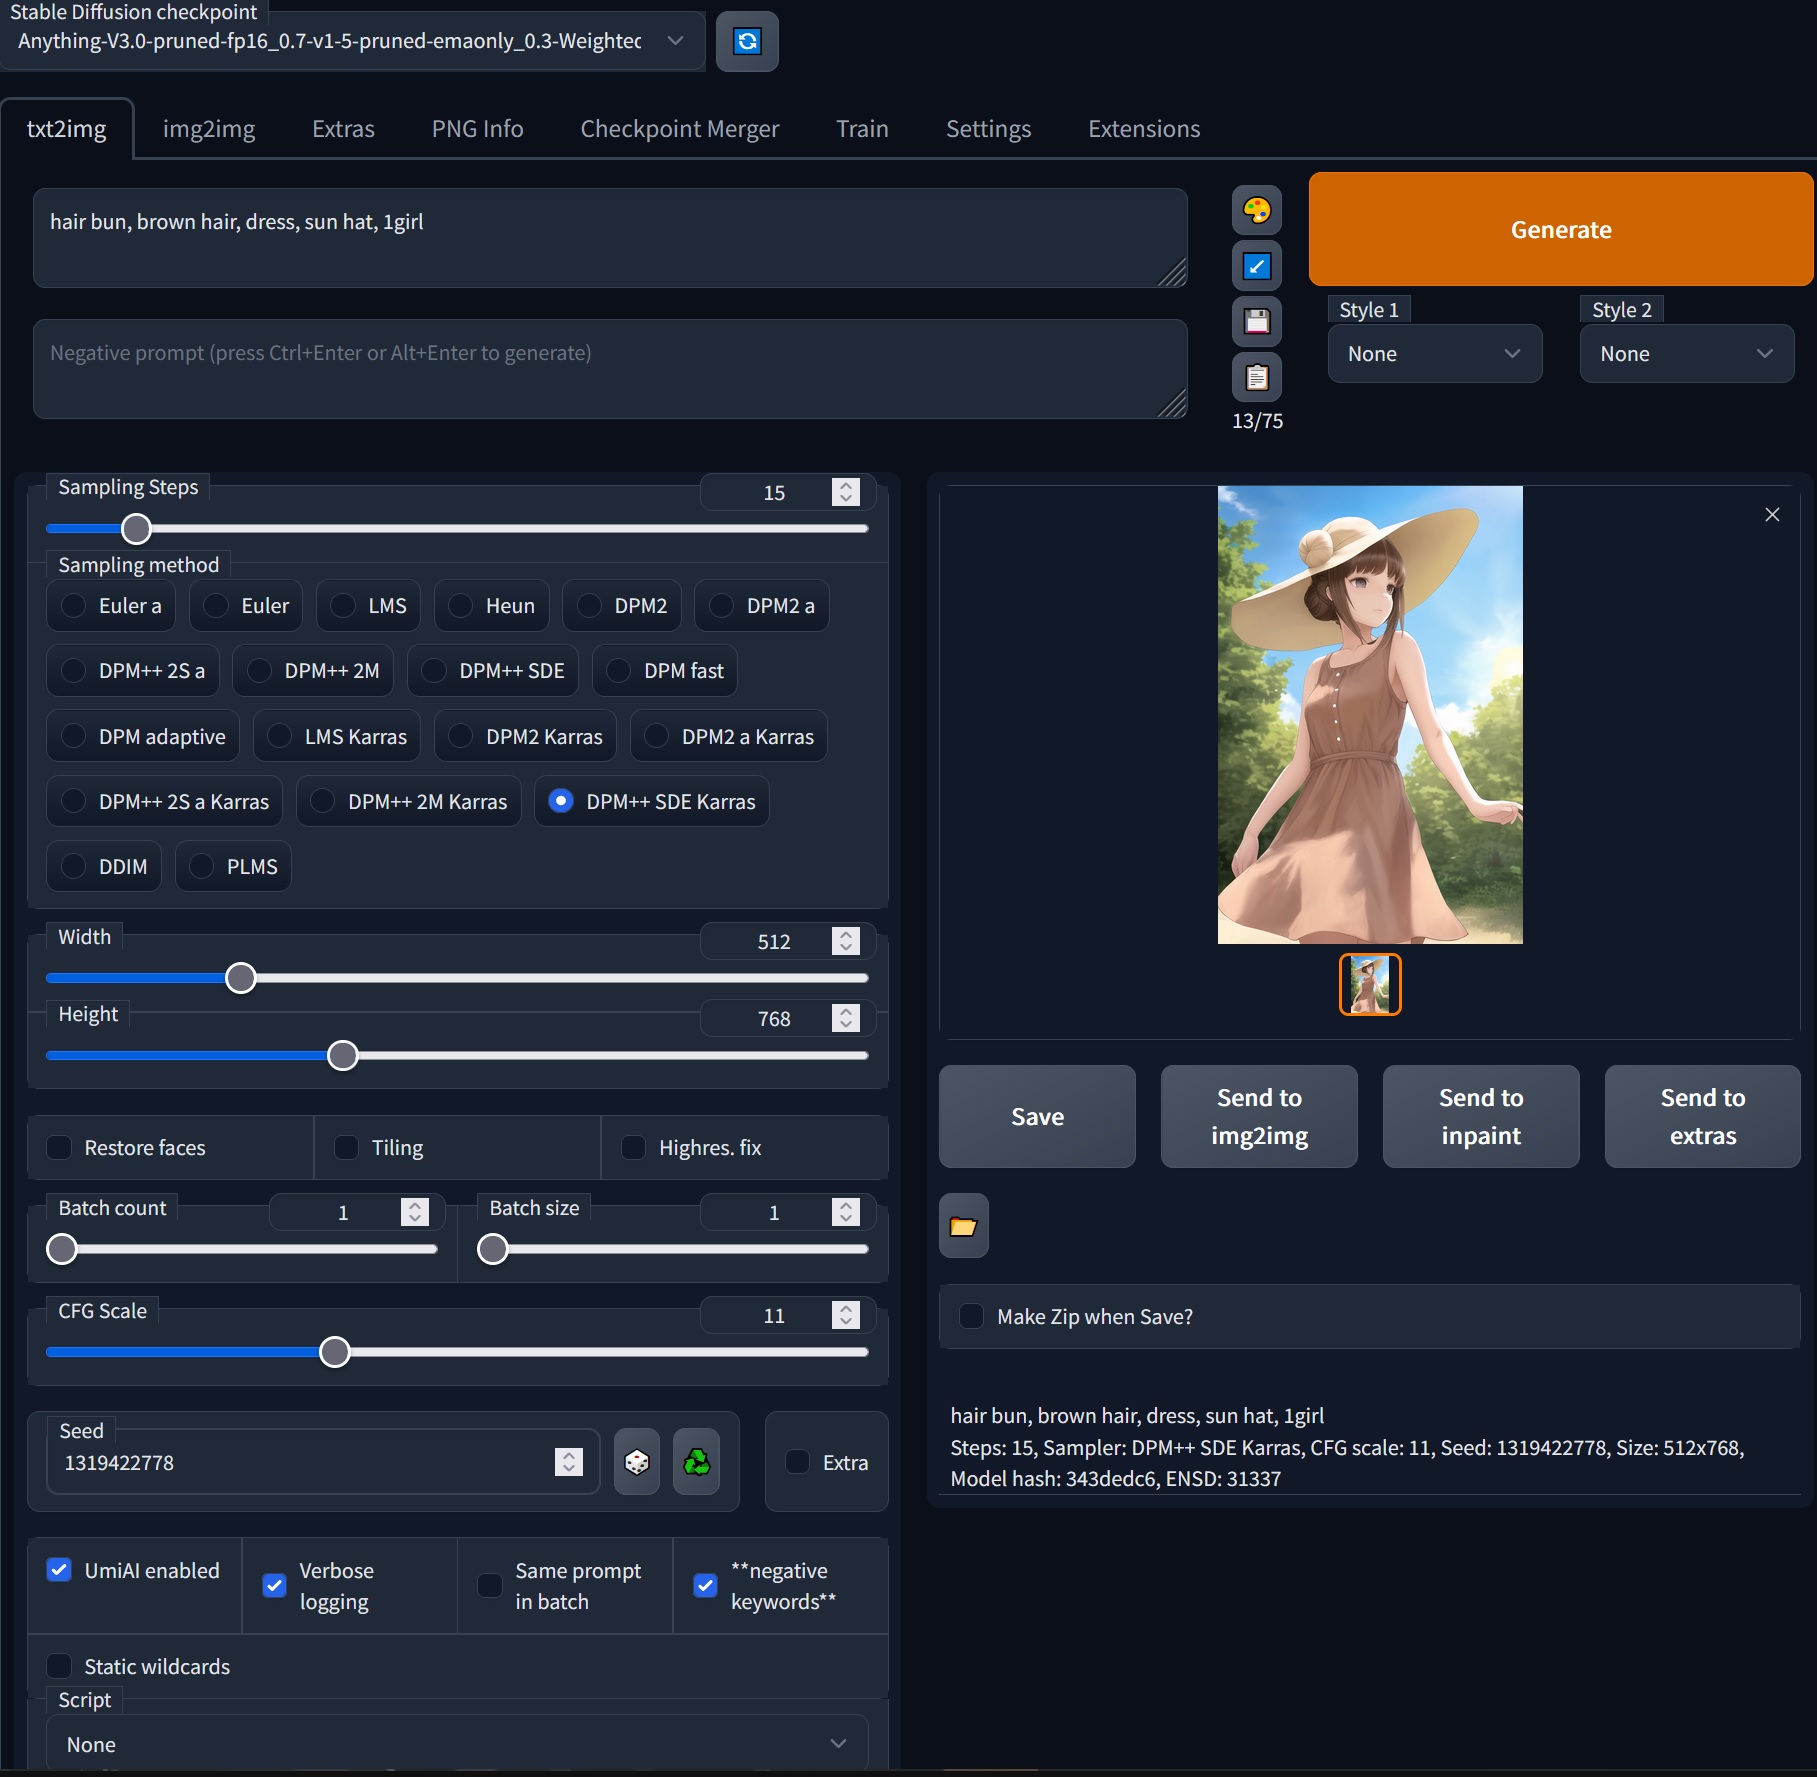
Task: Click the blue arrow read-parameters icon
Action: click(1257, 266)
